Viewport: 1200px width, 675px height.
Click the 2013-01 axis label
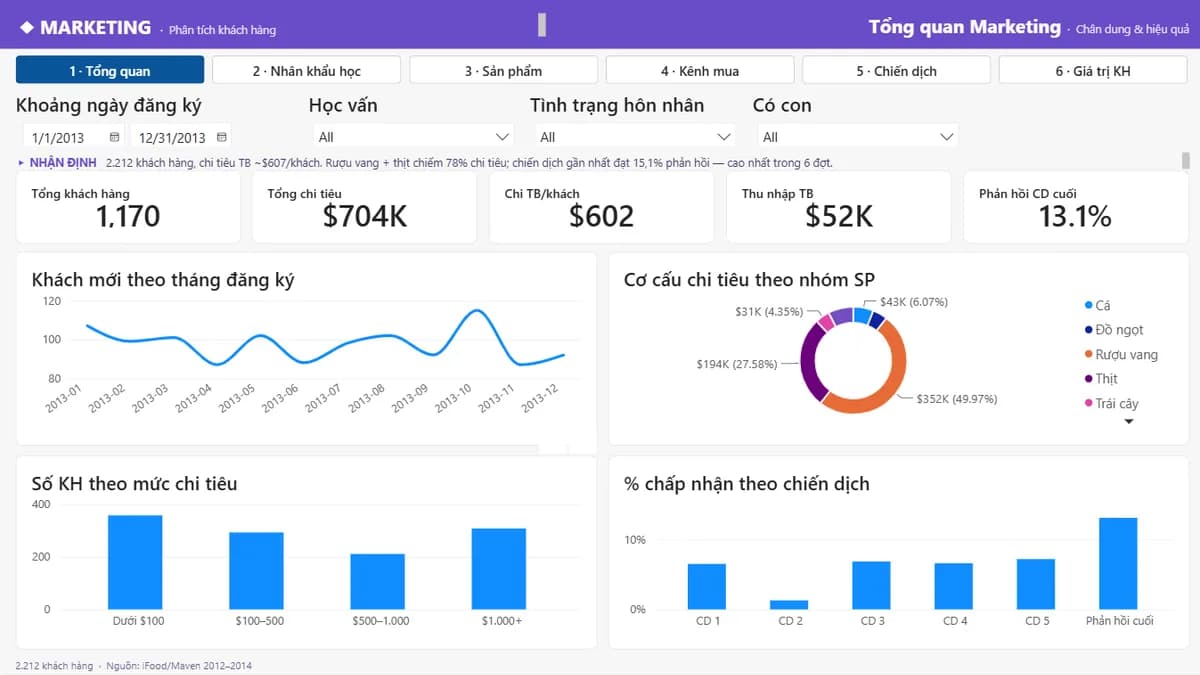click(65, 399)
